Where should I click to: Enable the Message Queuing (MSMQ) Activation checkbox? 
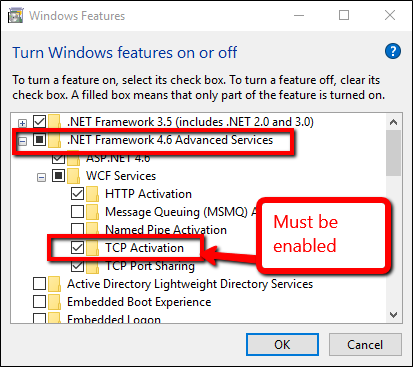pos(77,211)
